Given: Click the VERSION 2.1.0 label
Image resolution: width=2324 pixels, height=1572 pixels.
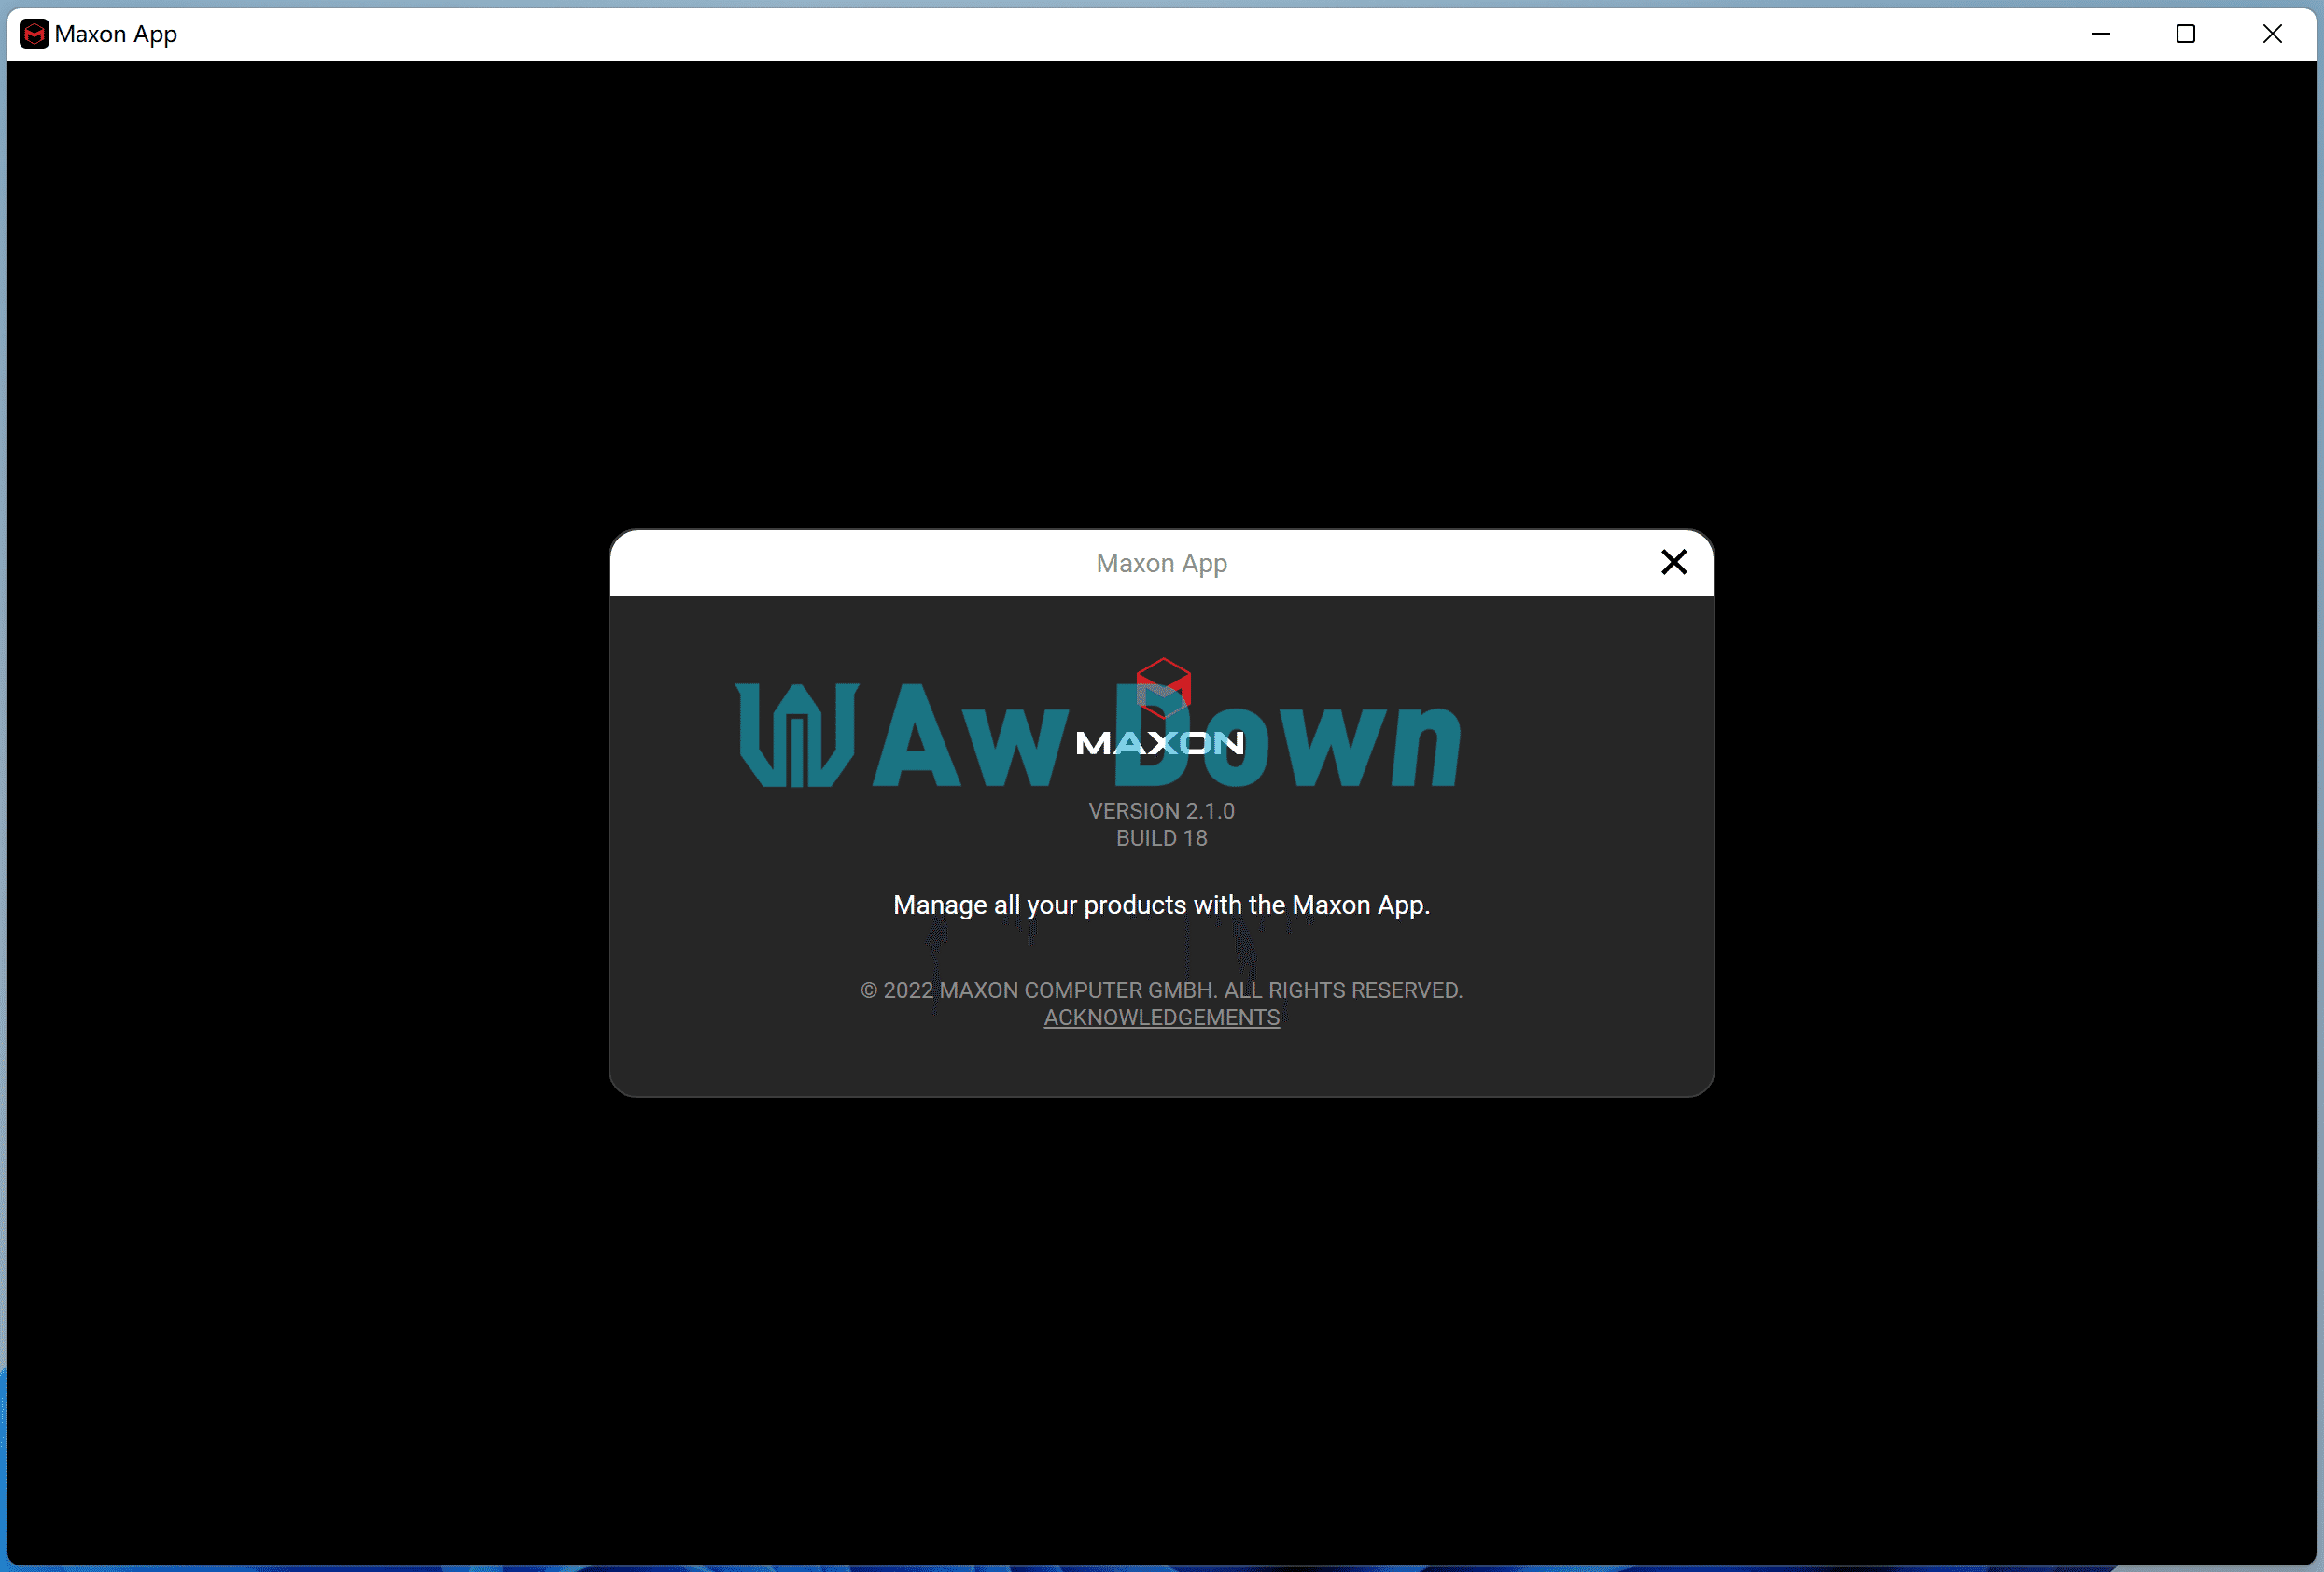Looking at the screenshot, I should pyautogui.click(x=1161, y=811).
